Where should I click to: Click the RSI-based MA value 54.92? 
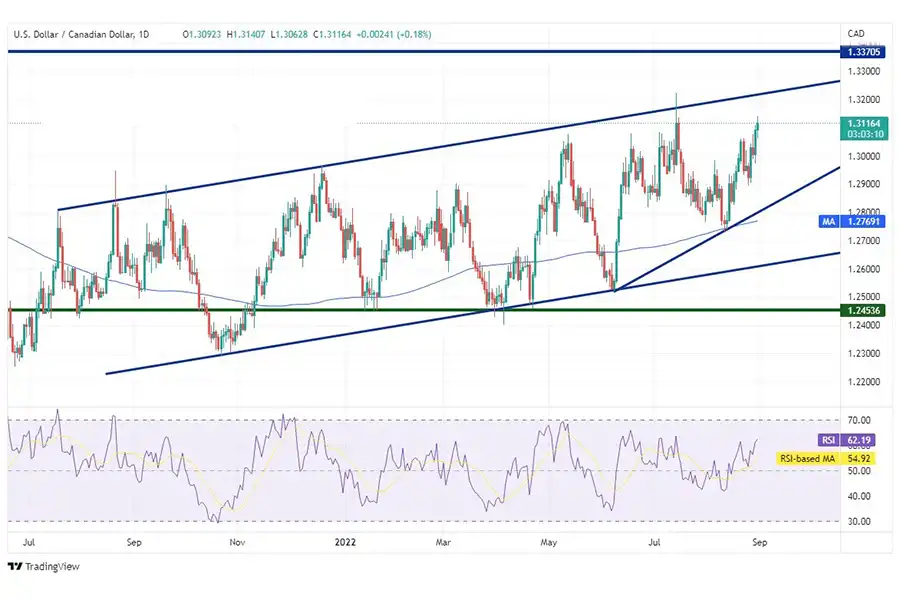(858, 459)
